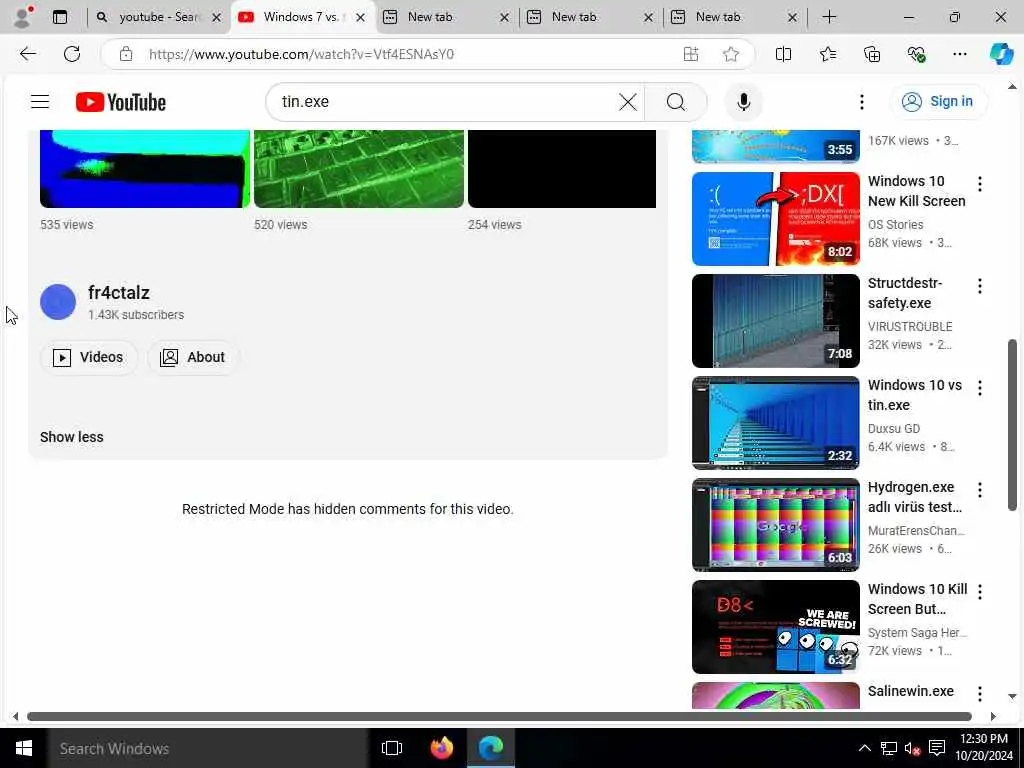Open the app available icon in address bar
This screenshot has height=768, width=1024.
pyautogui.click(x=690, y=54)
